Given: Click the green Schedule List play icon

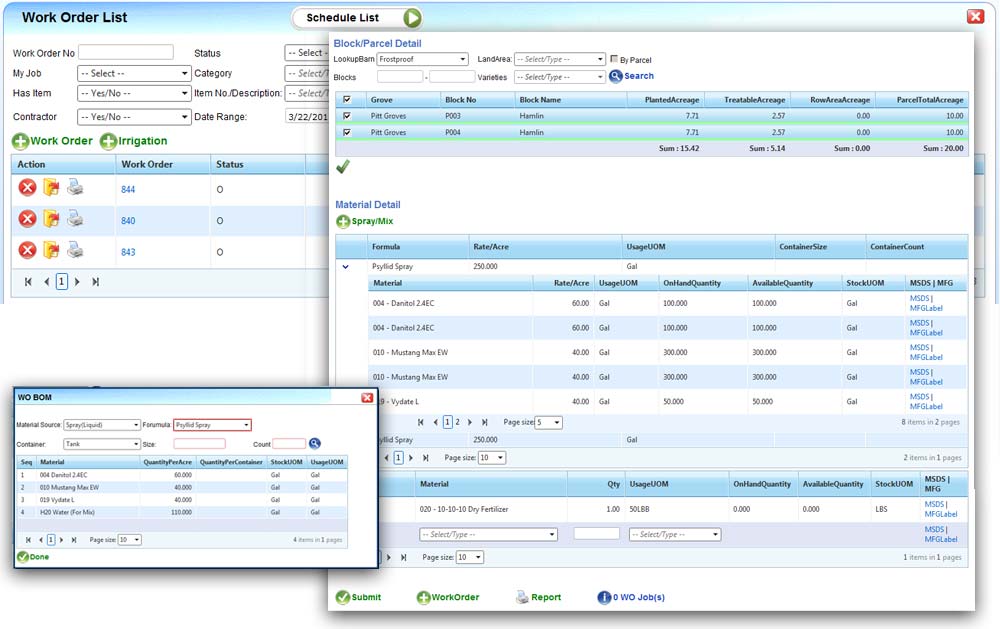Looking at the screenshot, I should click(x=412, y=18).
